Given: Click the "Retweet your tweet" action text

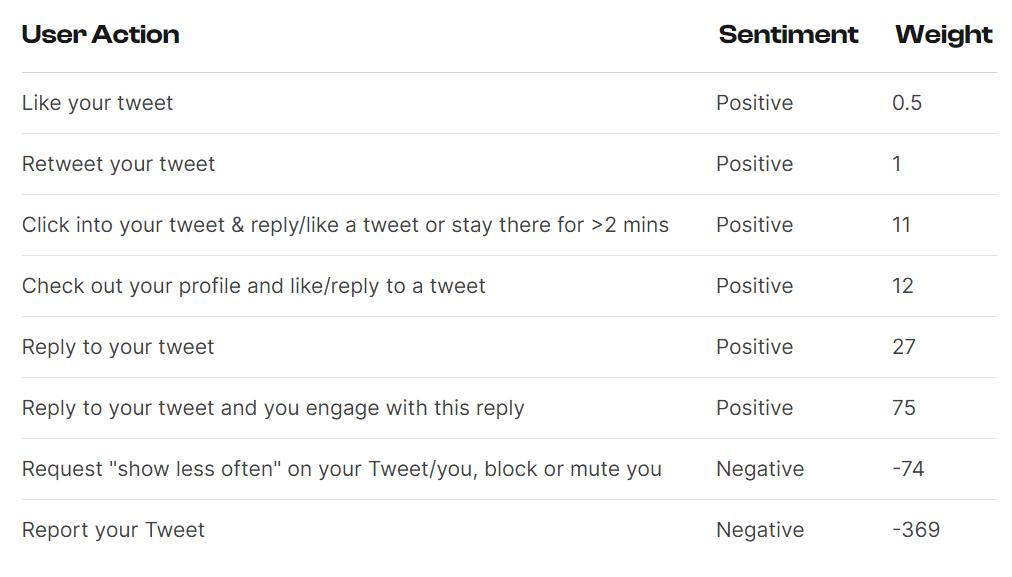Looking at the screenshot, I should (118, 164).
